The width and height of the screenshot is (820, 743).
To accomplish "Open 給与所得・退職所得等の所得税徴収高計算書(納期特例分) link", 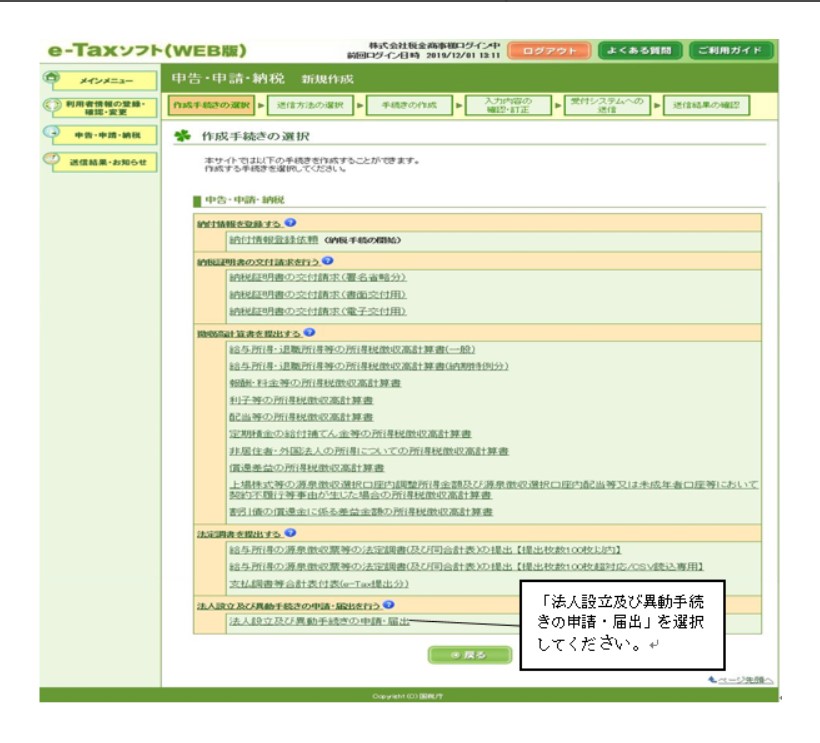I will tap(369, 366).
